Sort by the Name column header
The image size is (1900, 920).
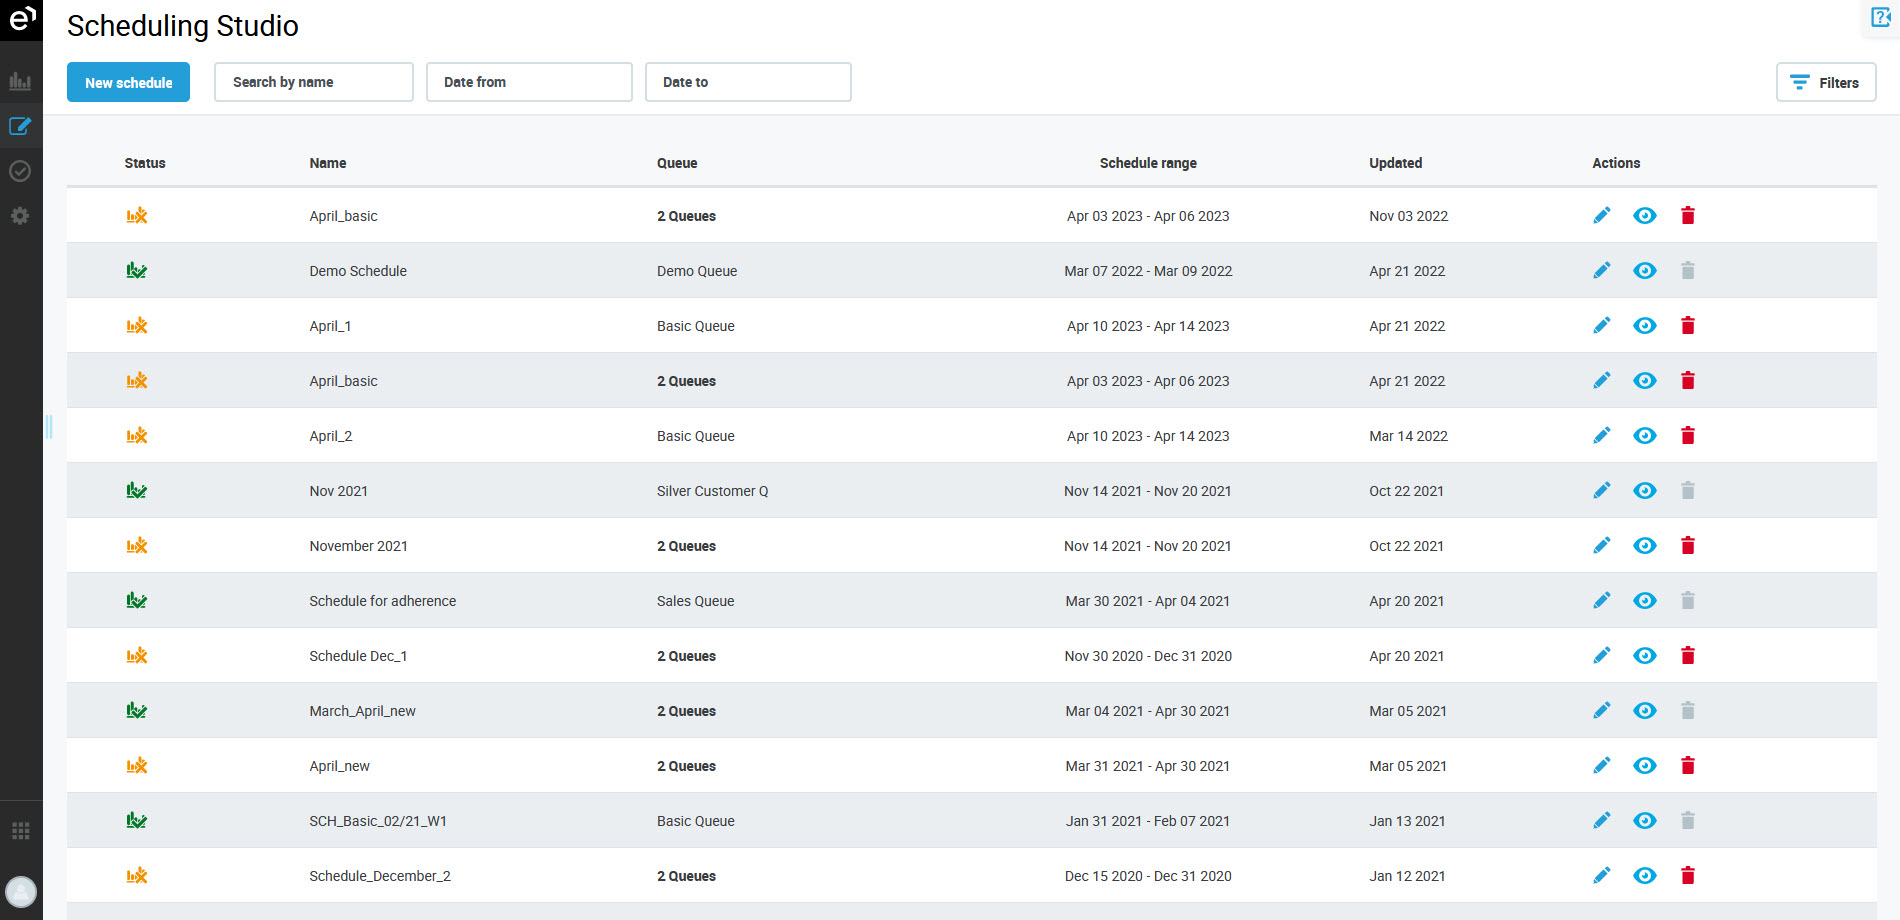click(x=327, y=163)
